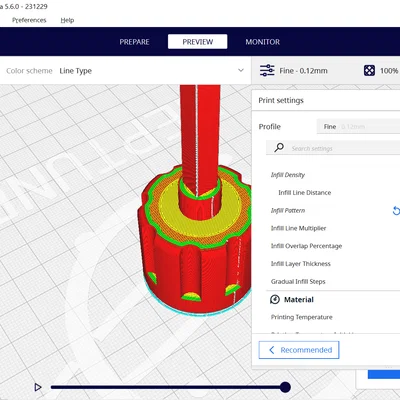Select the Infill Density setting
This screenshot has width=400, height=400.
click(288, 175)
